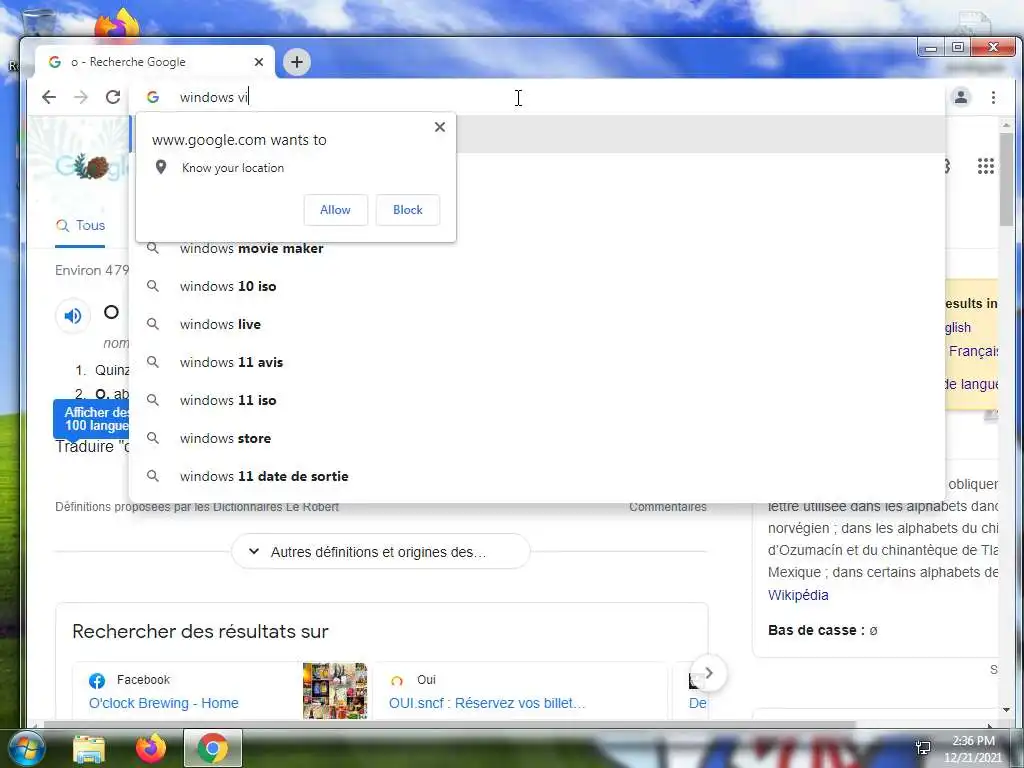The width and height of the screenshot is (1024, 768).
Task: Click the network tray icon
Action: (923, 748)
